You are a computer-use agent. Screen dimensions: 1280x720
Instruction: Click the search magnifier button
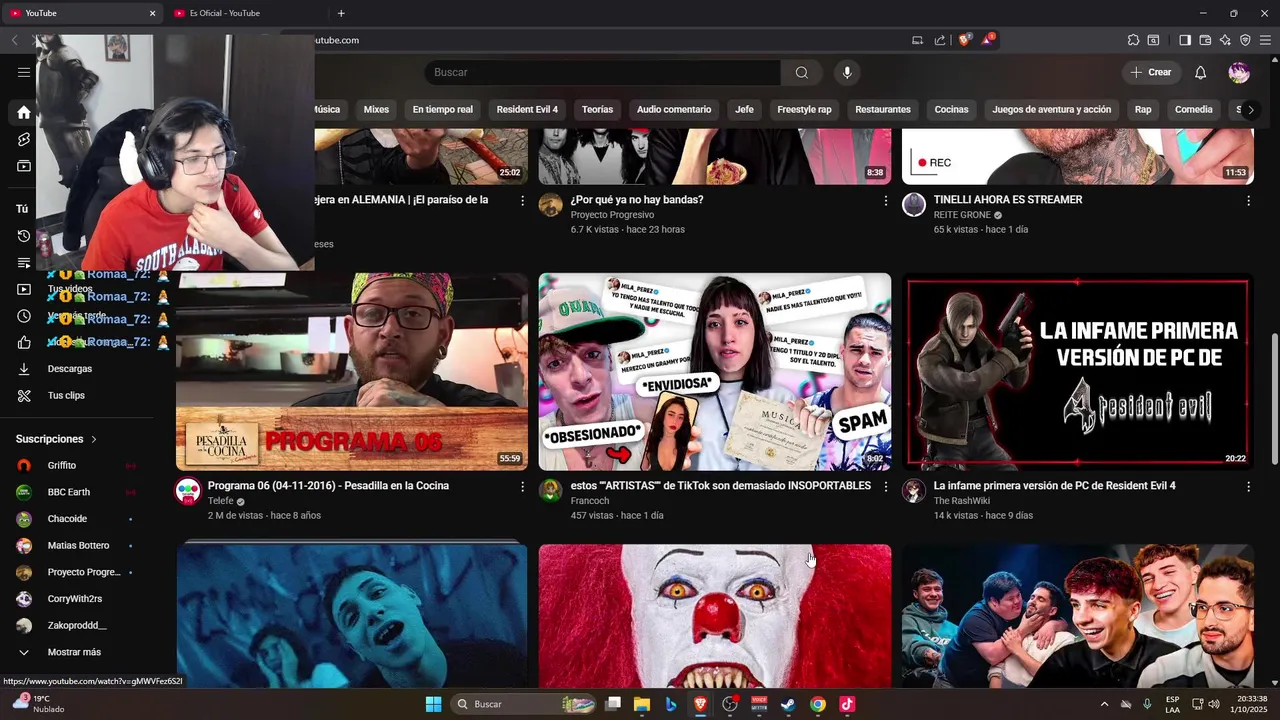tap(802, 72)
